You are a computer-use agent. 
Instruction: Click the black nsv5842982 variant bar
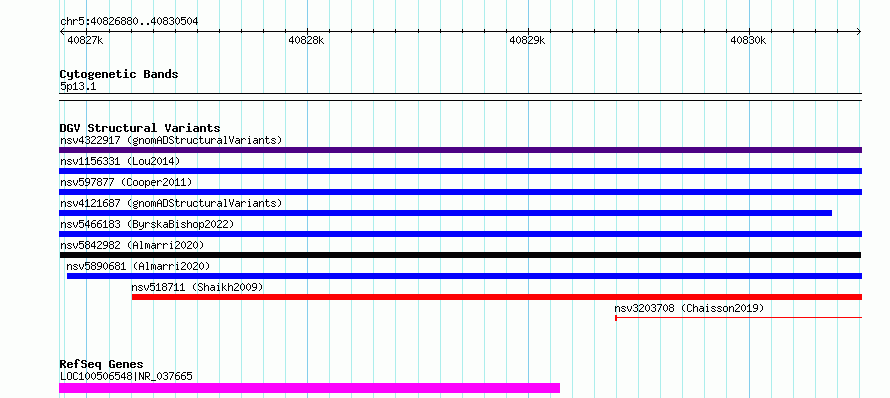460,255
